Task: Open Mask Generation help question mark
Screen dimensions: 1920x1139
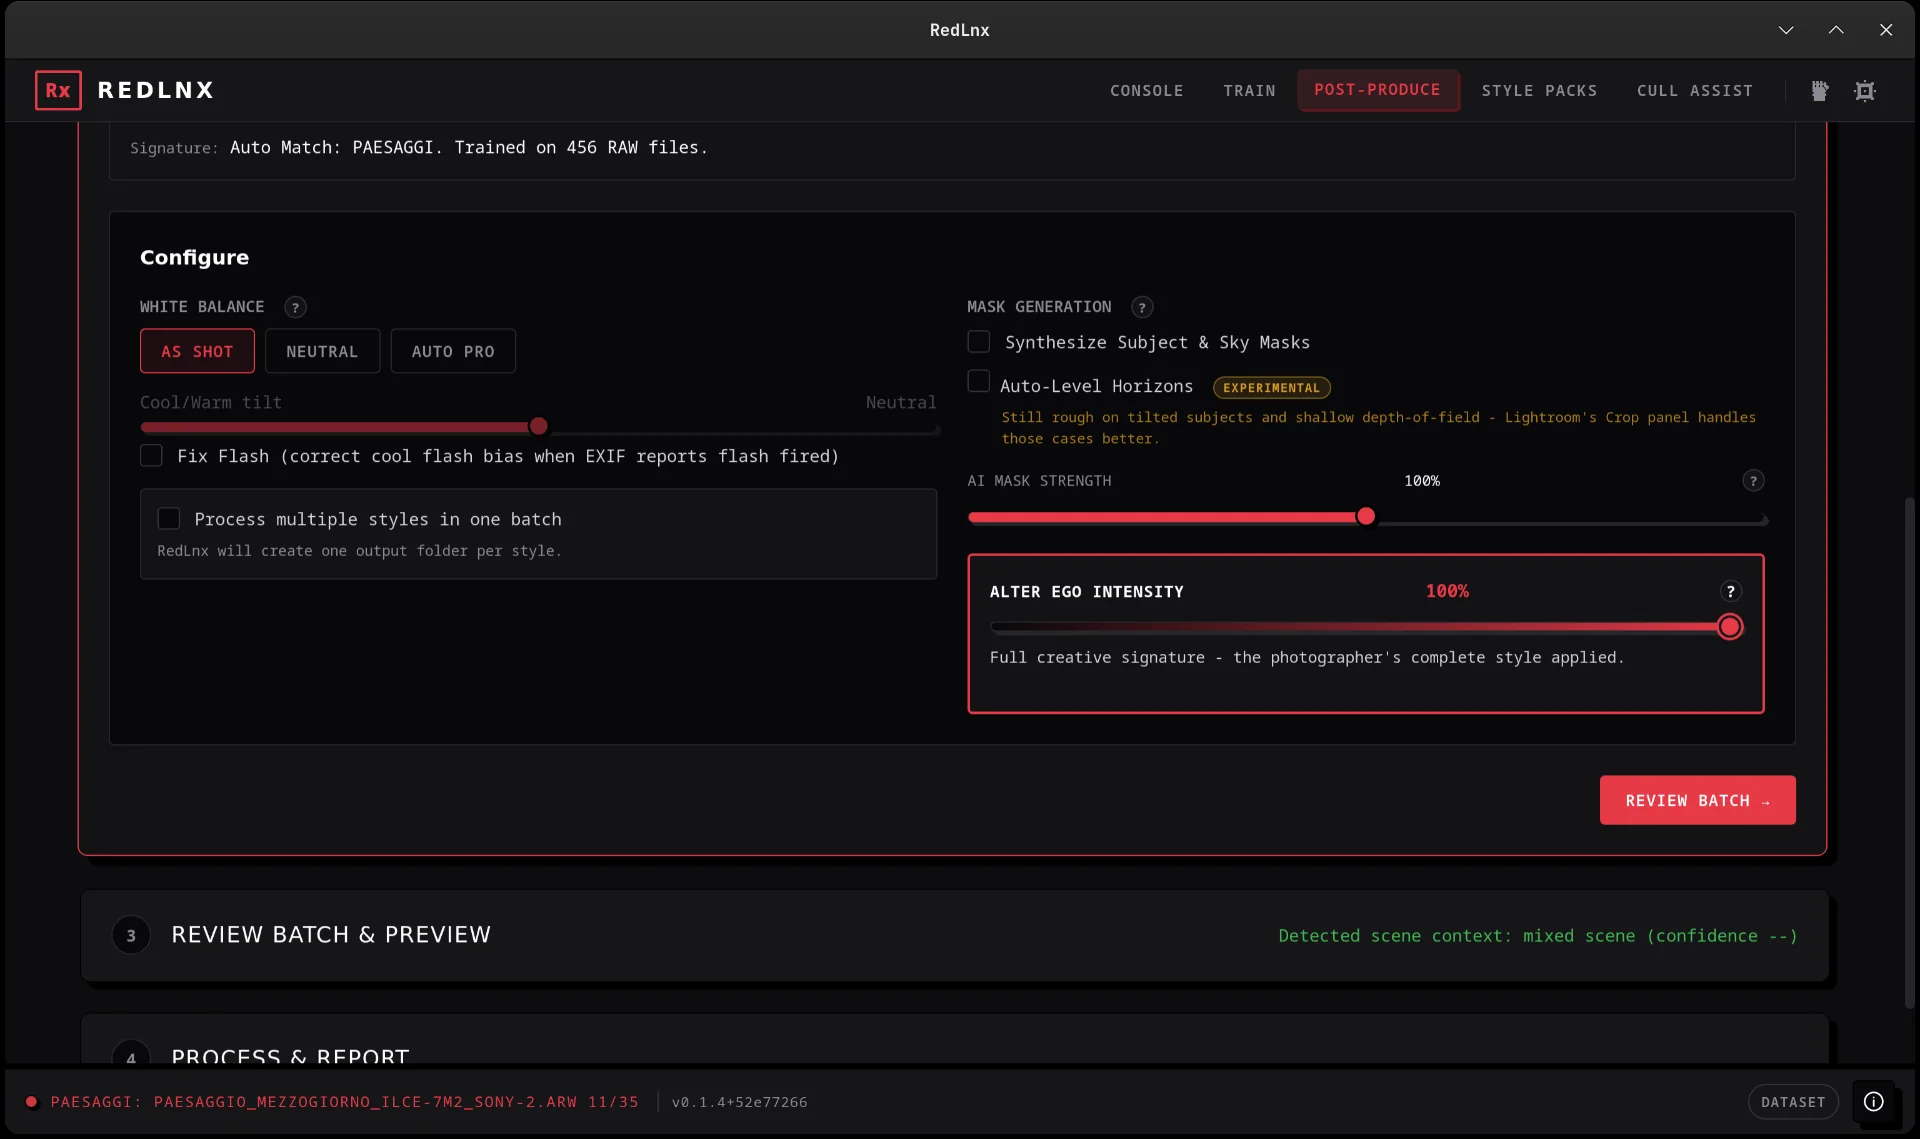Action: [1142, 307]
